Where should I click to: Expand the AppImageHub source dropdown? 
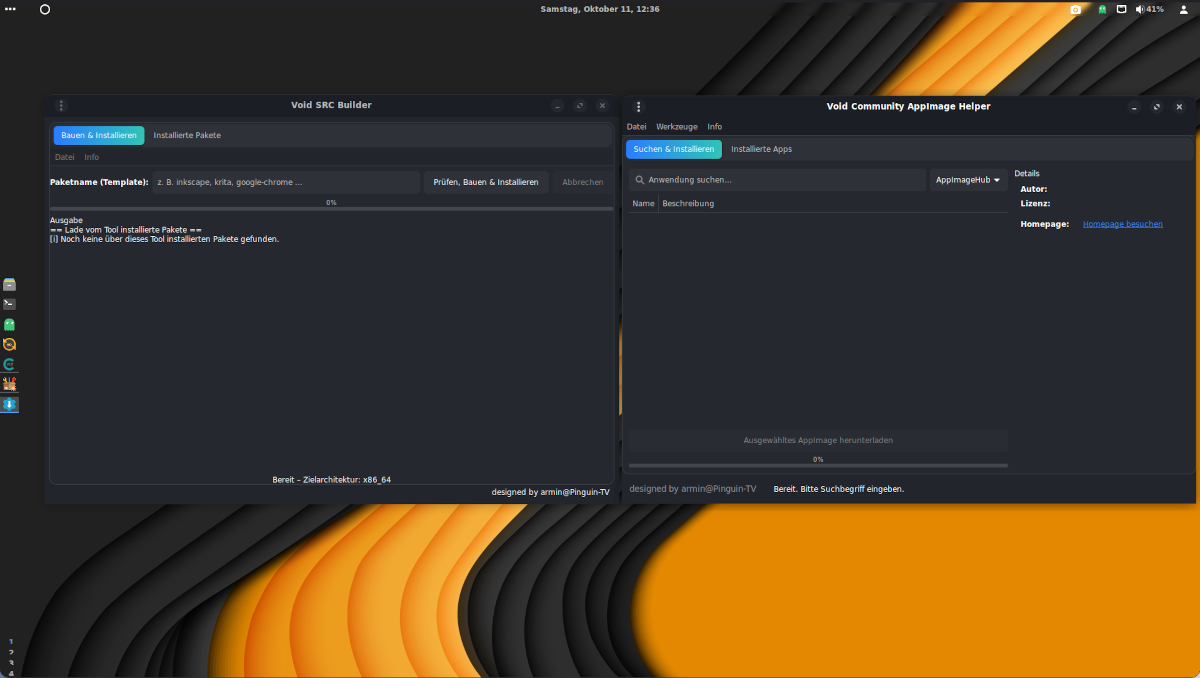click(968, 180)
